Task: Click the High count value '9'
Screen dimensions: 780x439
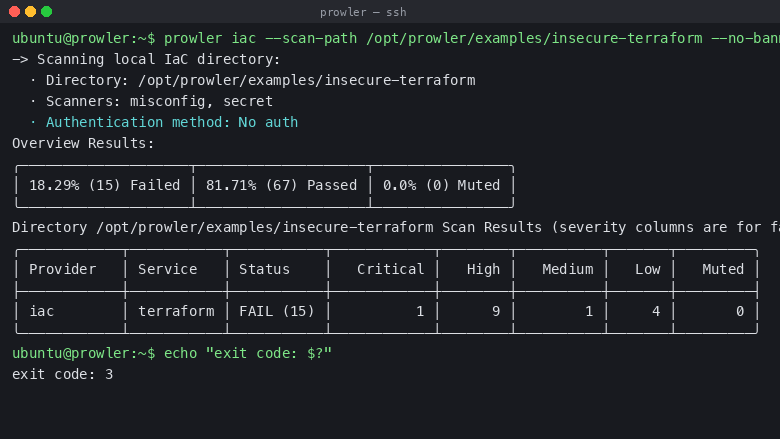Action: tap(496, 311)
